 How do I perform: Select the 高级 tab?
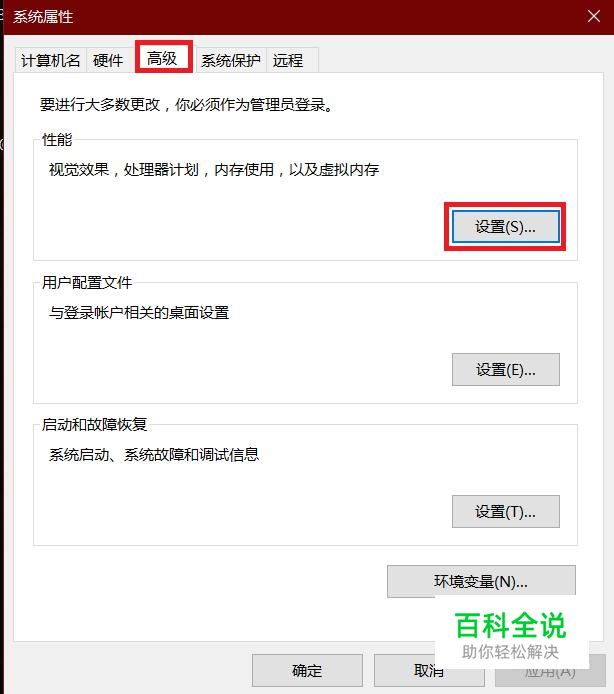click(162, 58)
